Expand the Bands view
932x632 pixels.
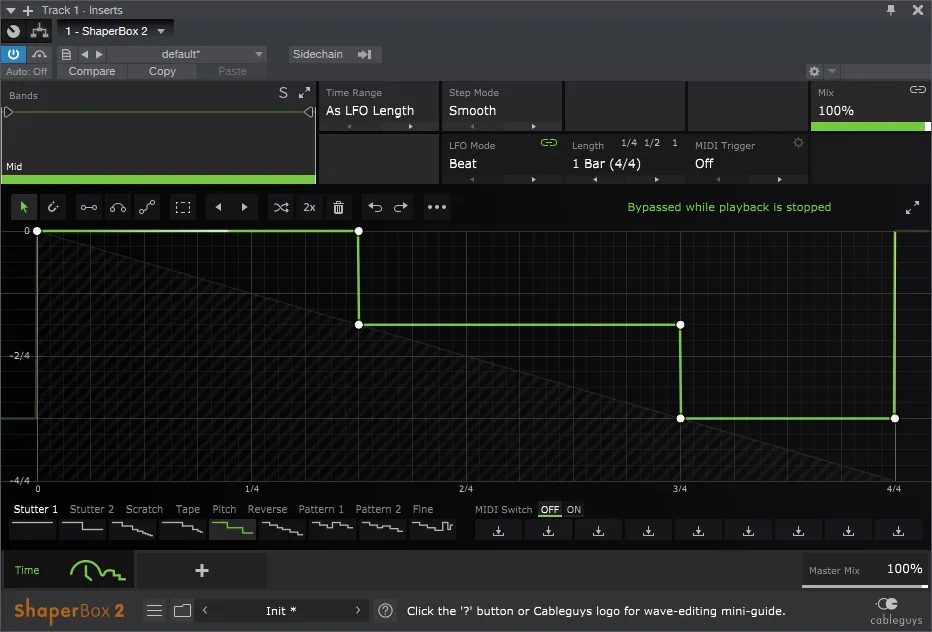pos(304,93)
